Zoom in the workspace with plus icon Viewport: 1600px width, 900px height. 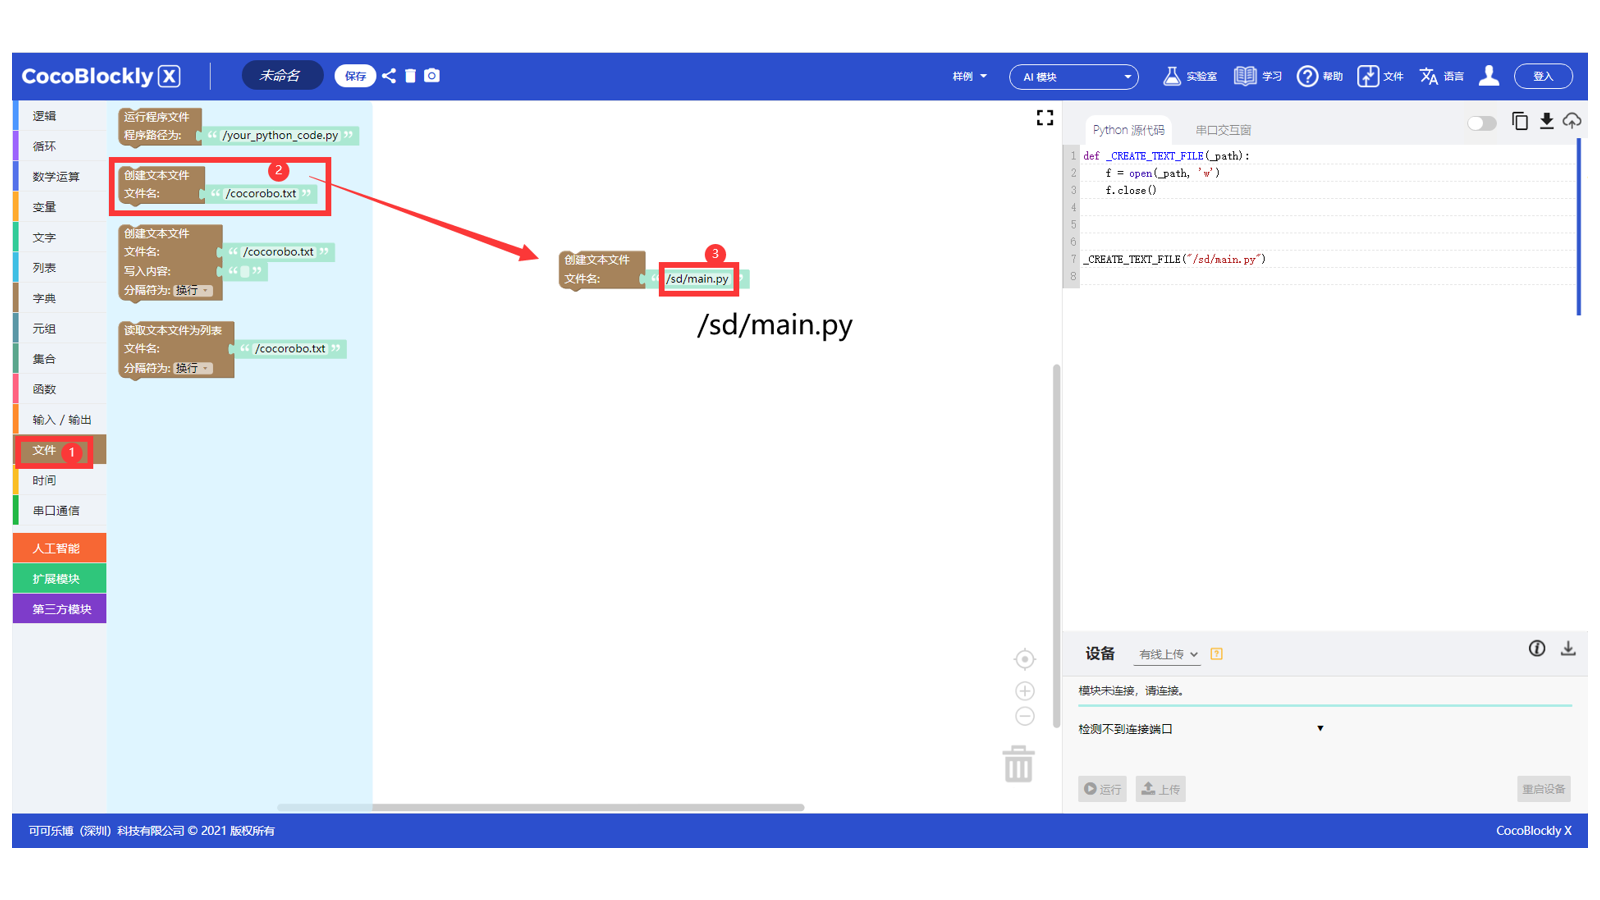pyautogui.click(x=1024, y=691)
